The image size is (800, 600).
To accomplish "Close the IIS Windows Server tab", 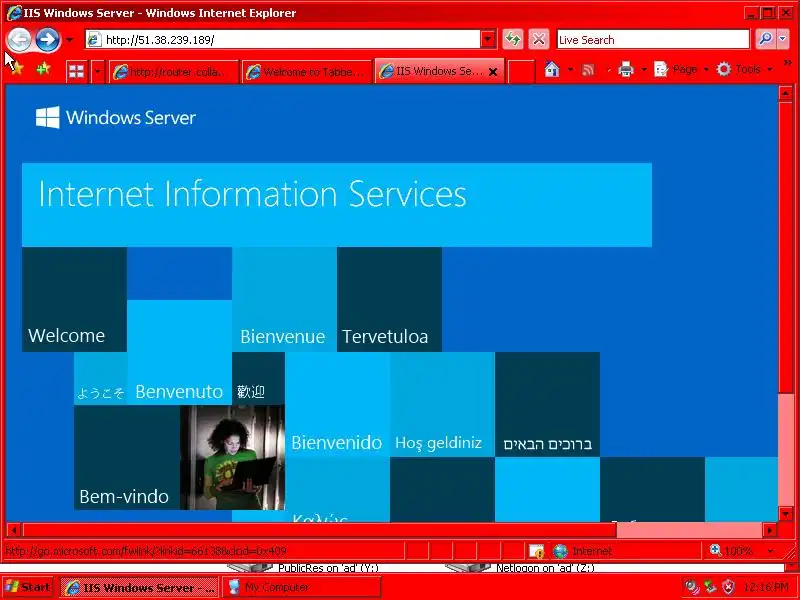I will [493, 72].
